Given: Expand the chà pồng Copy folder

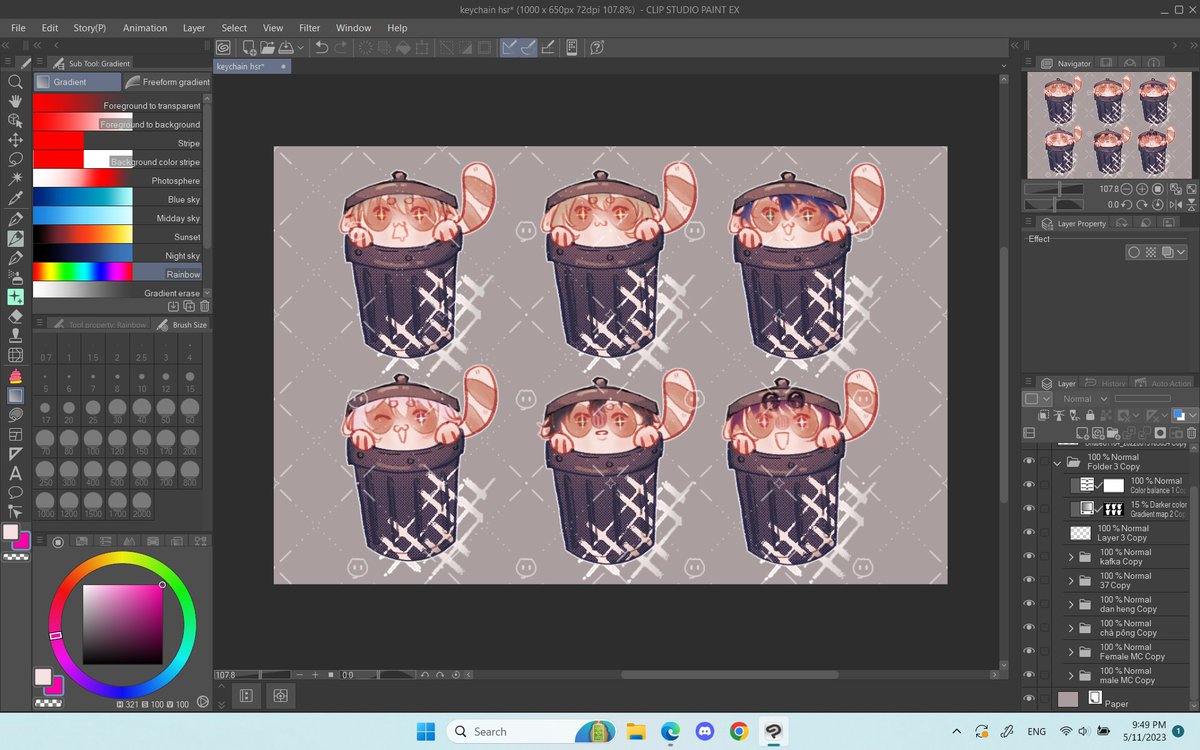Looking at the screenshot, I should [x=1071, y=628].
